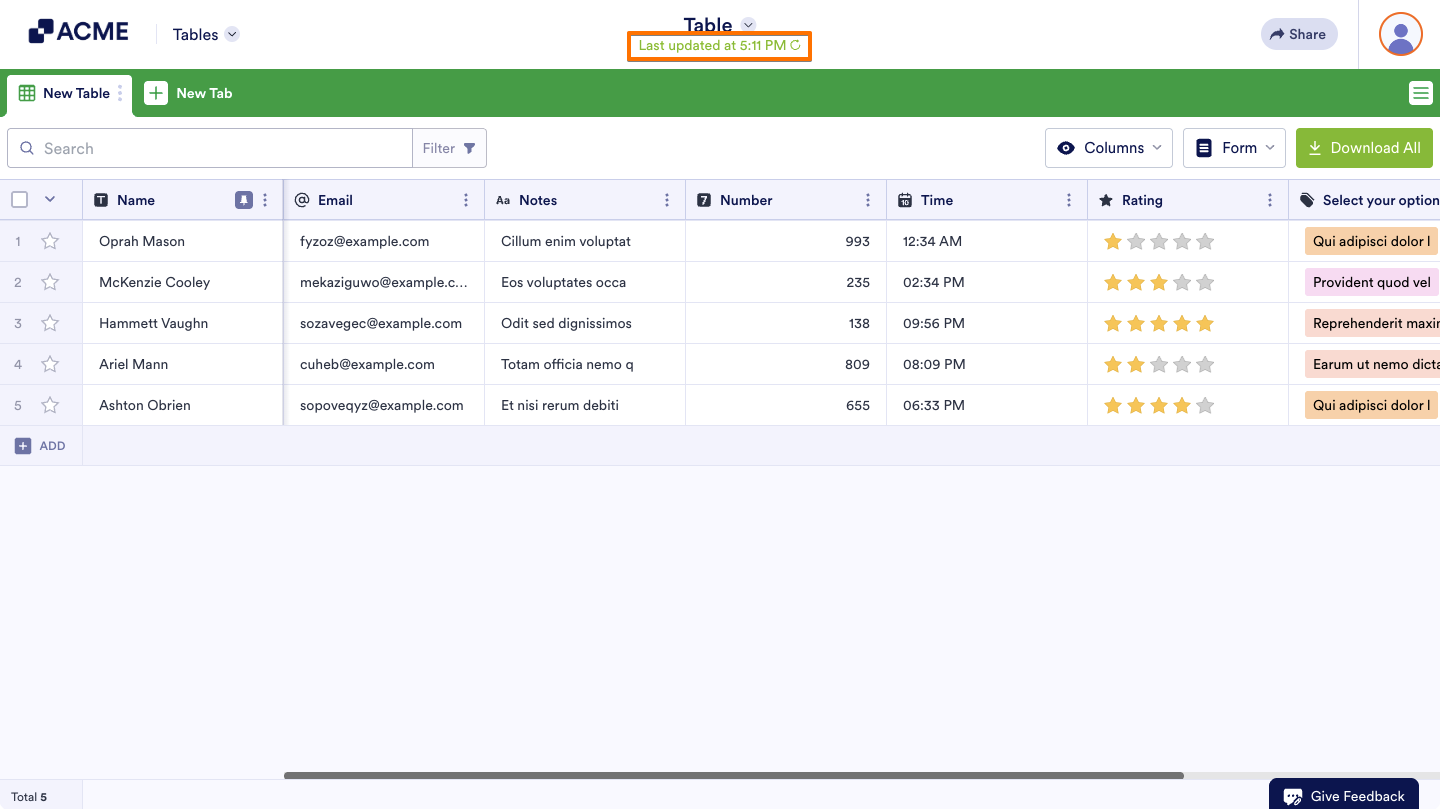Open the Reprehenderit option tag
Viewport: 1440px width, 809px height.
pyautogui.click(x=1372, y=323)
